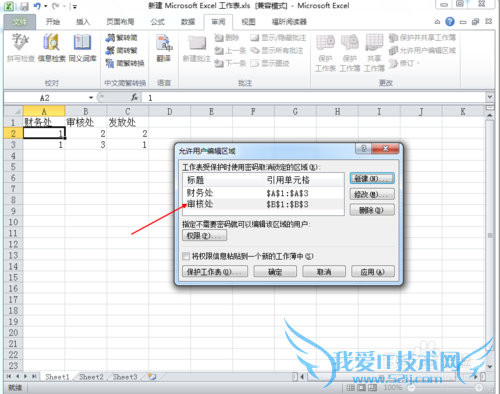The image size is (500, 394).
Task: Switch to the 插入 tab
Action: [x=83, y=22]
